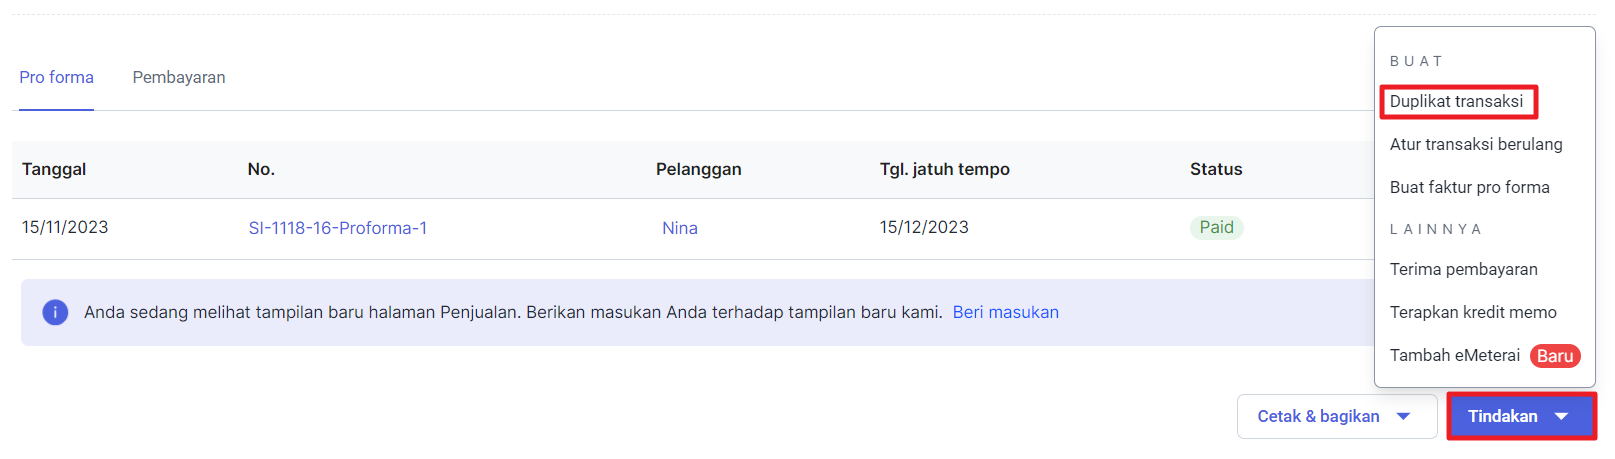Click the Tindakan dropdown arrow icon
The image size is (1615, 459).
pyautogui.click(x=1562, y=416)
